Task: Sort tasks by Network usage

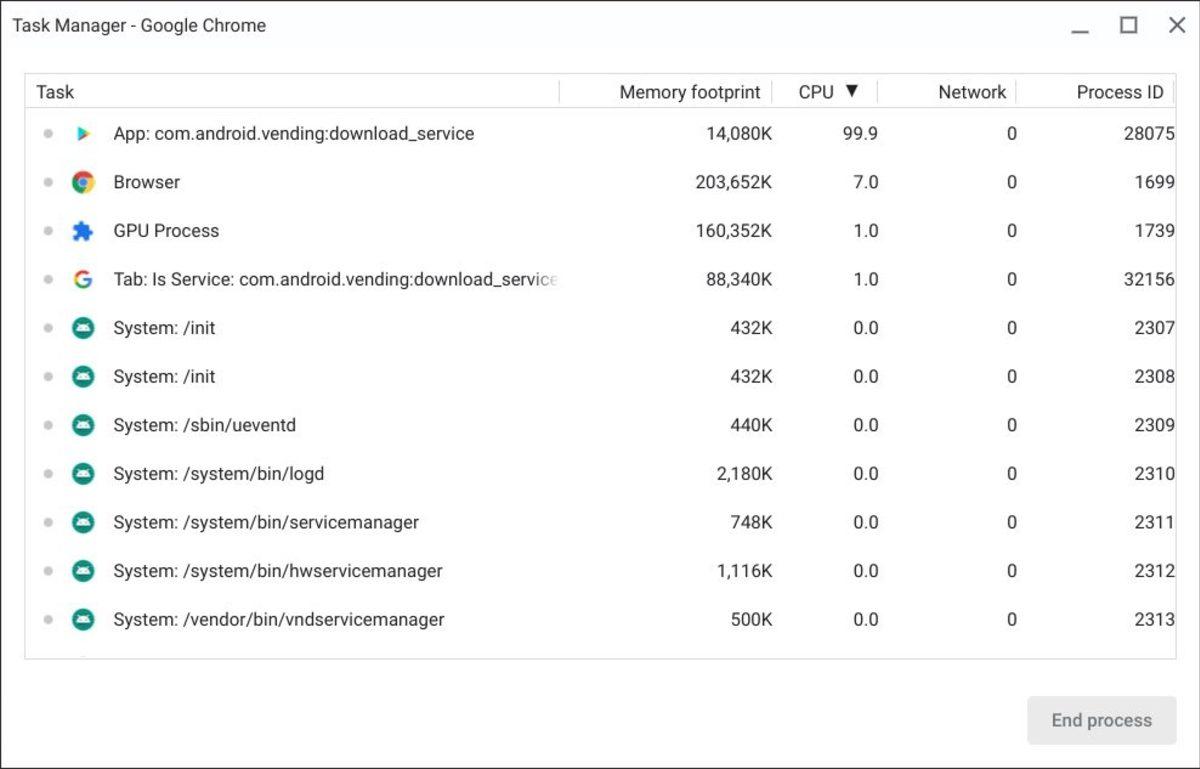Action: 971,91
